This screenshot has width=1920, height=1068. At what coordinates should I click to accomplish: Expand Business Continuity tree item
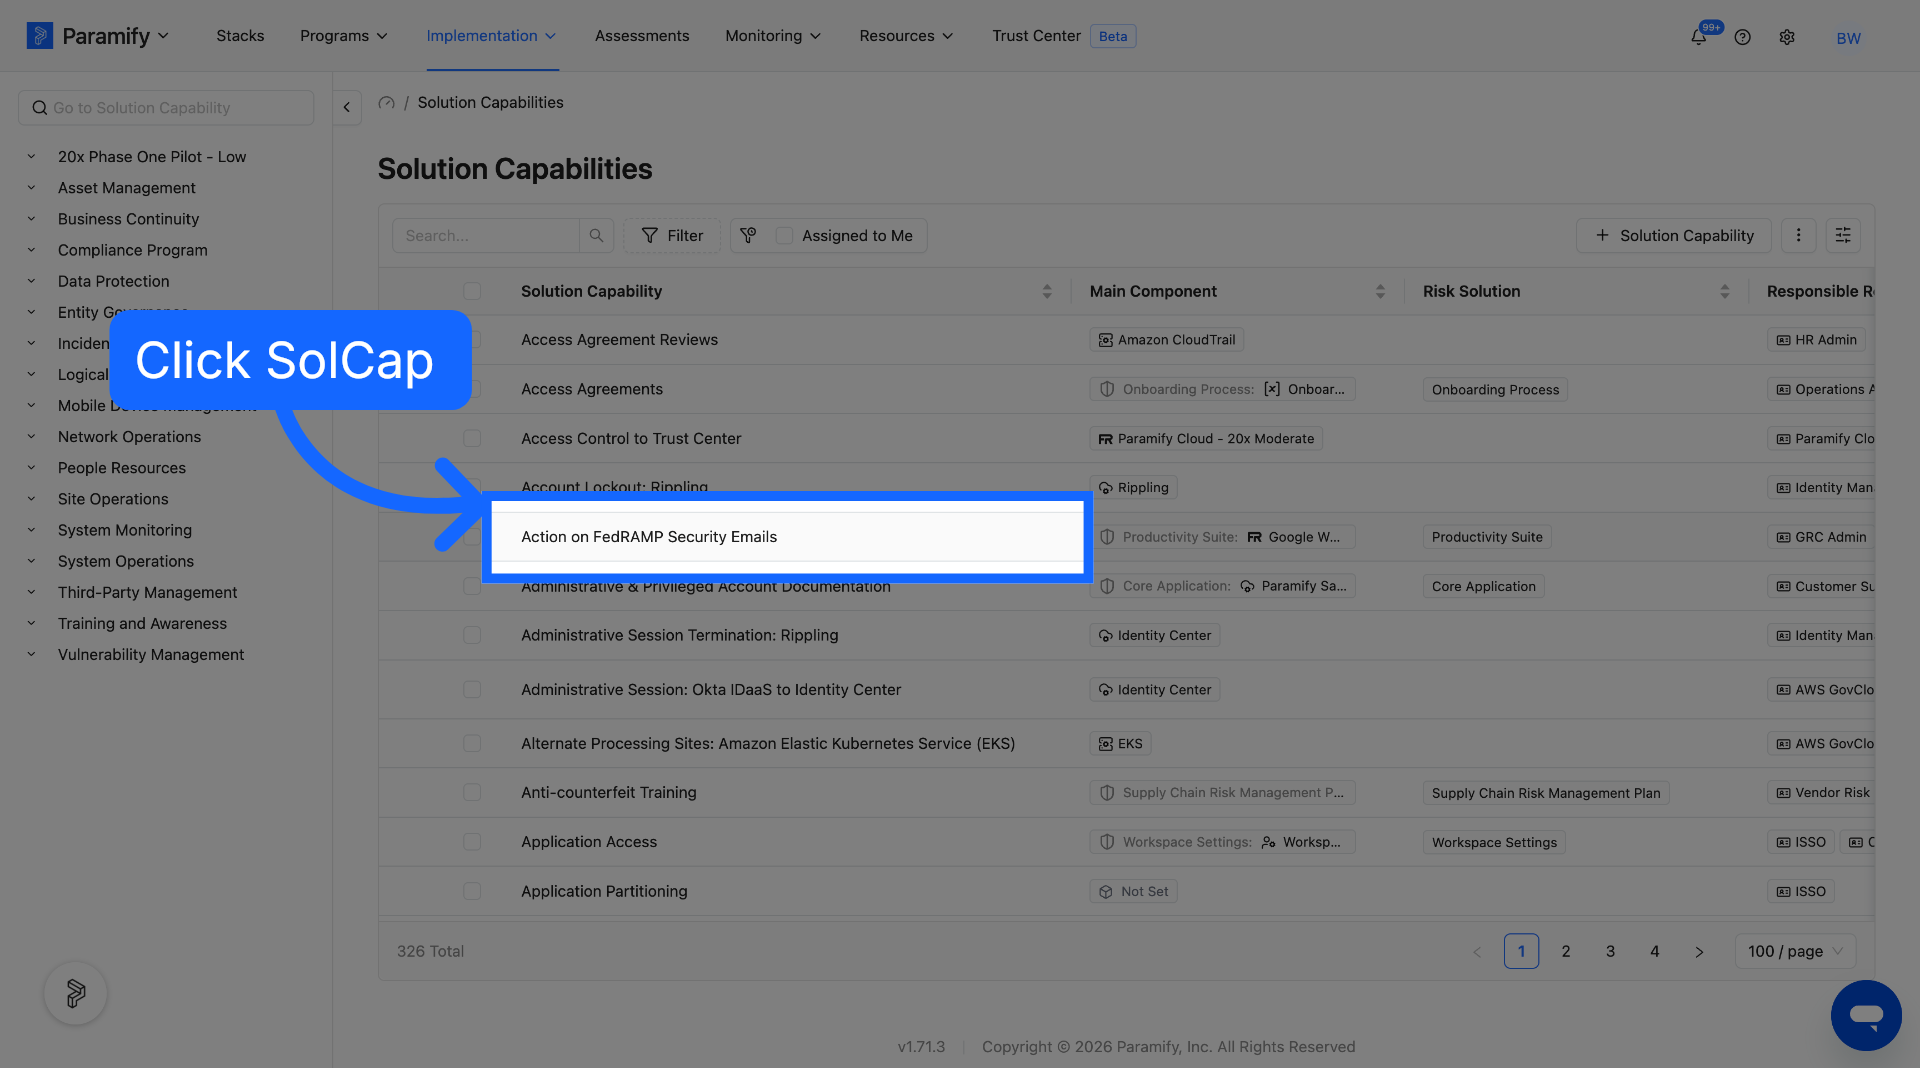point(31,219)
